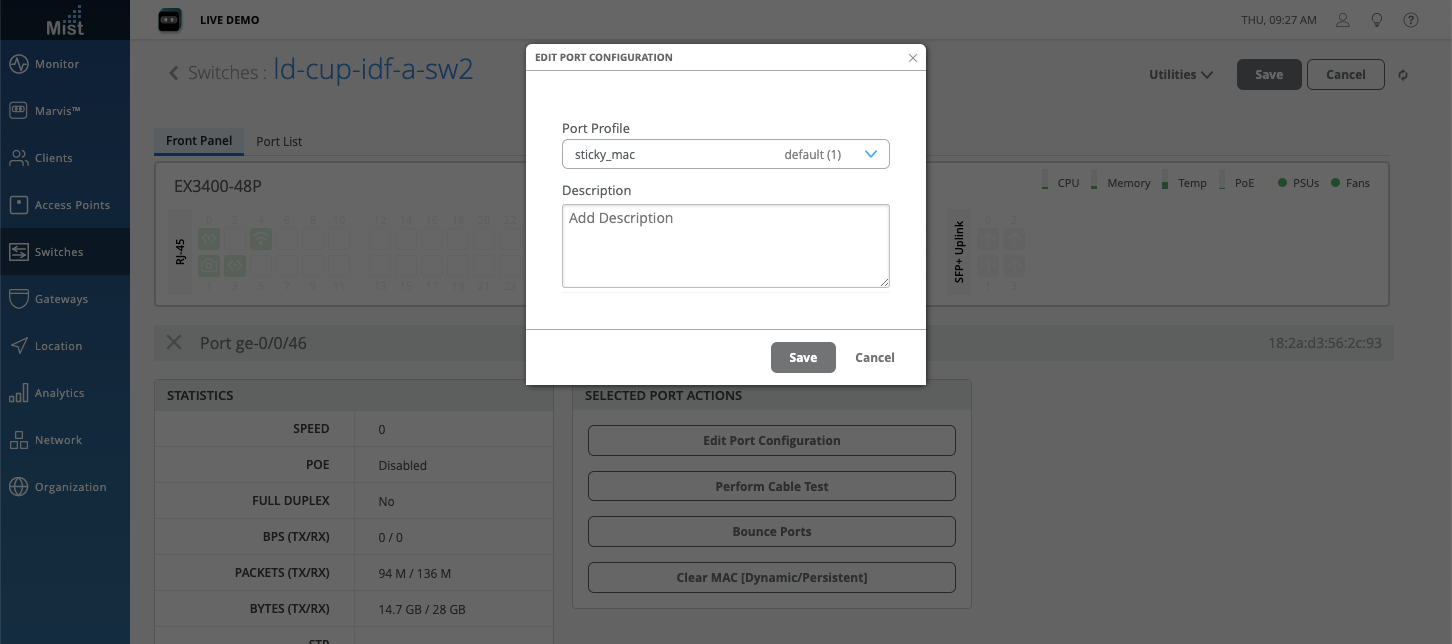
Task: Open the Organization menu in sidebar
Action: (70, 487)
